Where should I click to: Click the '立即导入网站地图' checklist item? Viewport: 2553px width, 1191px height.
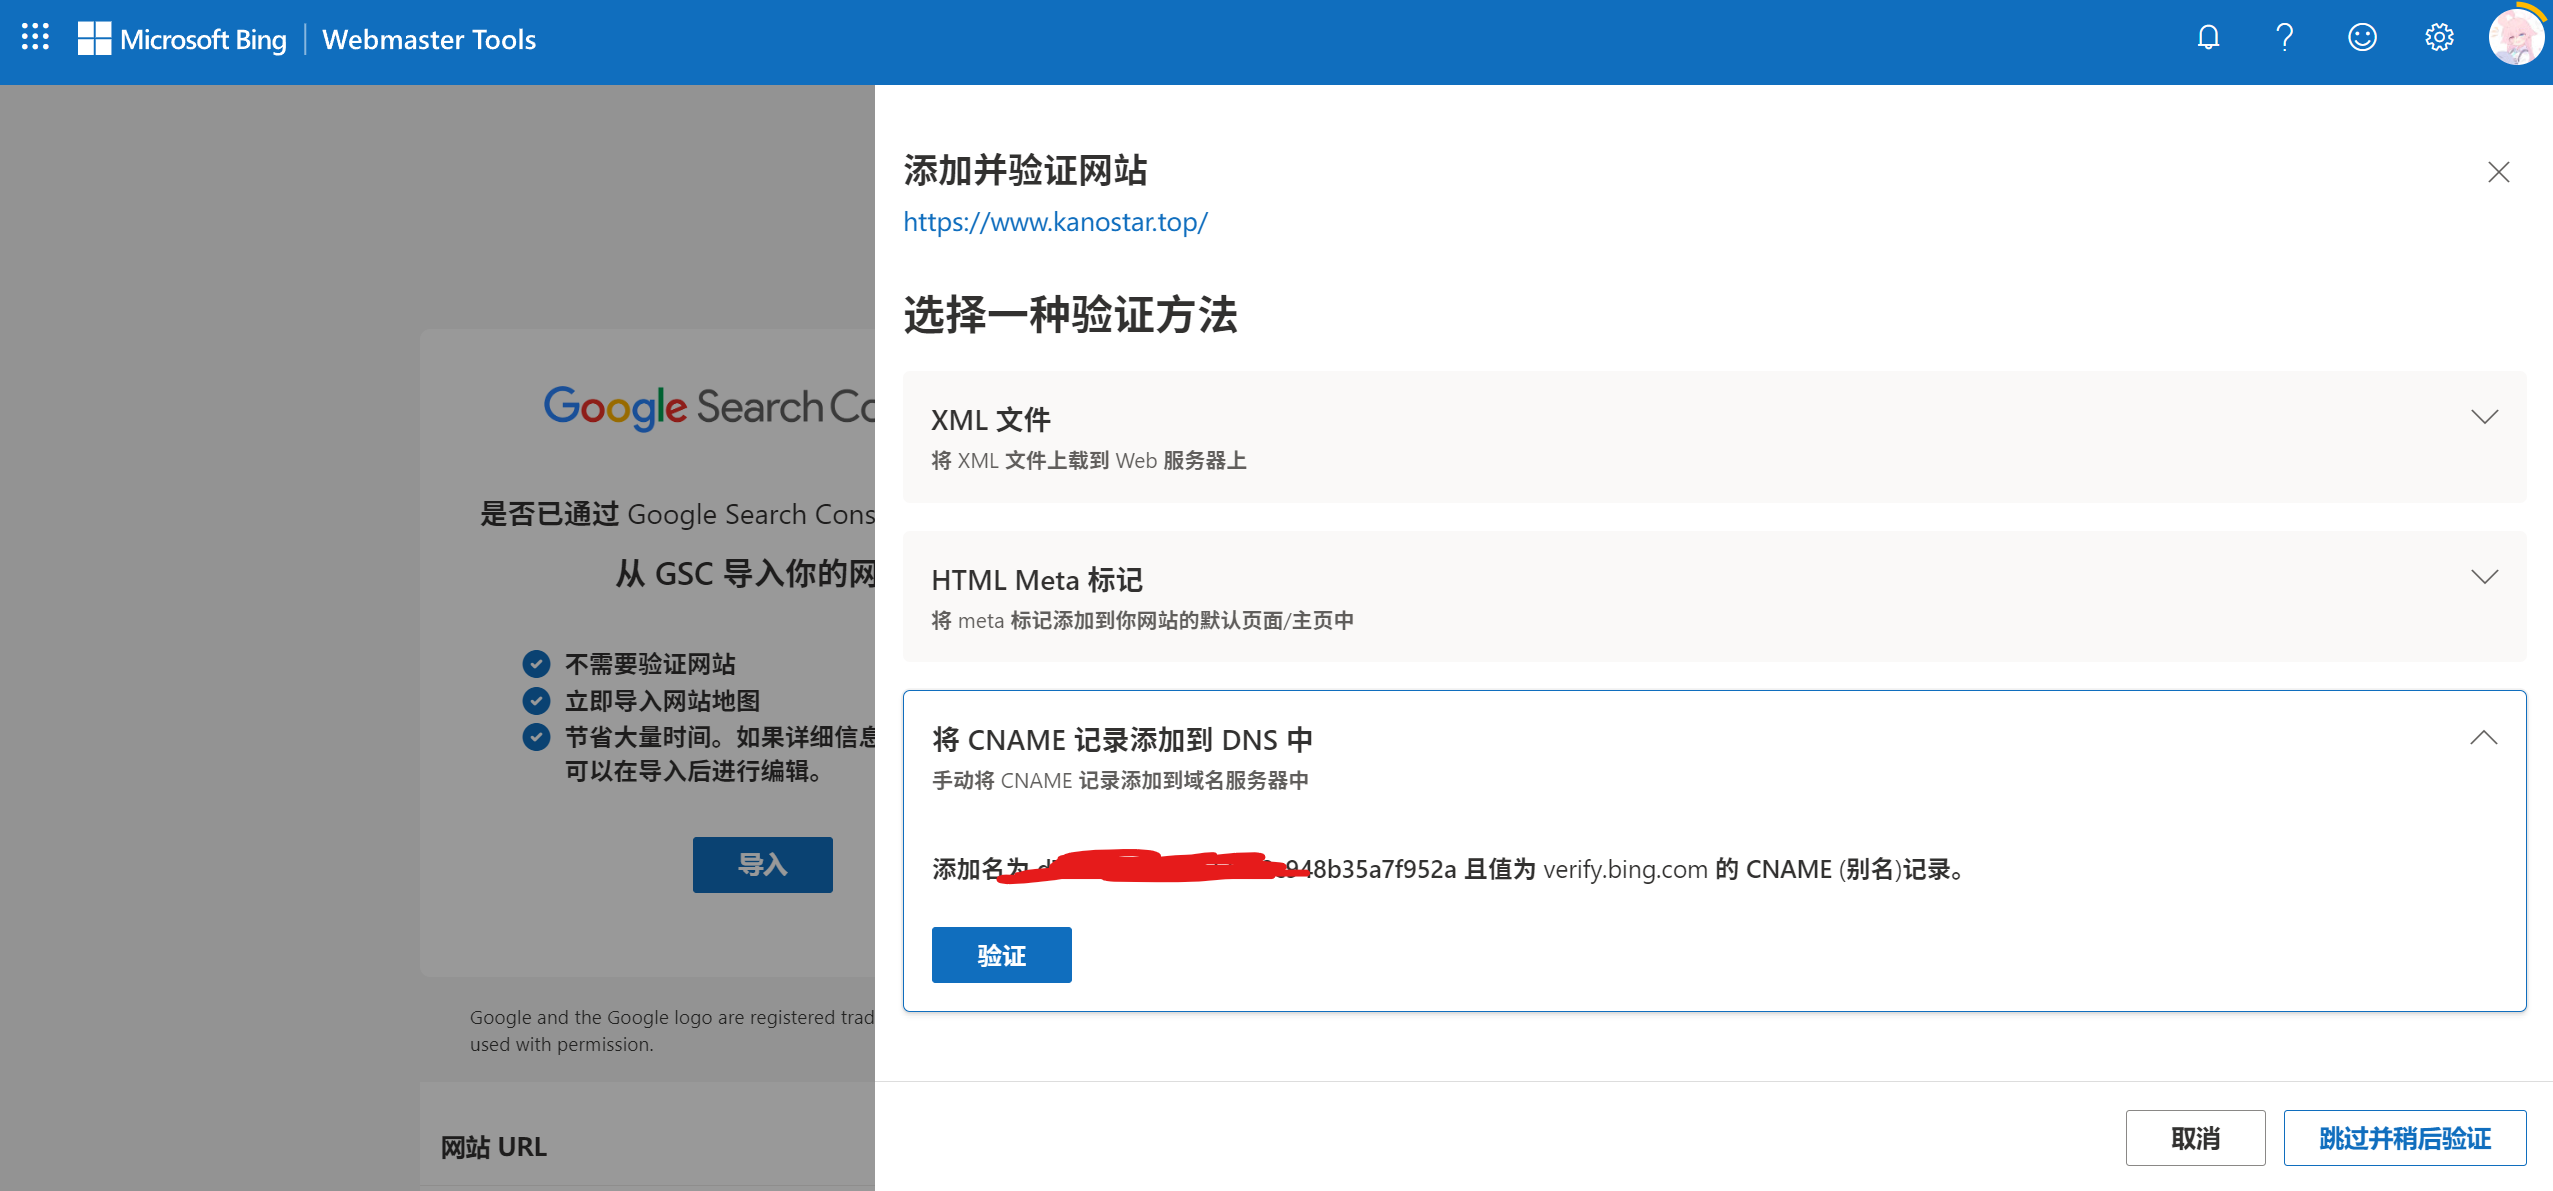662,701
